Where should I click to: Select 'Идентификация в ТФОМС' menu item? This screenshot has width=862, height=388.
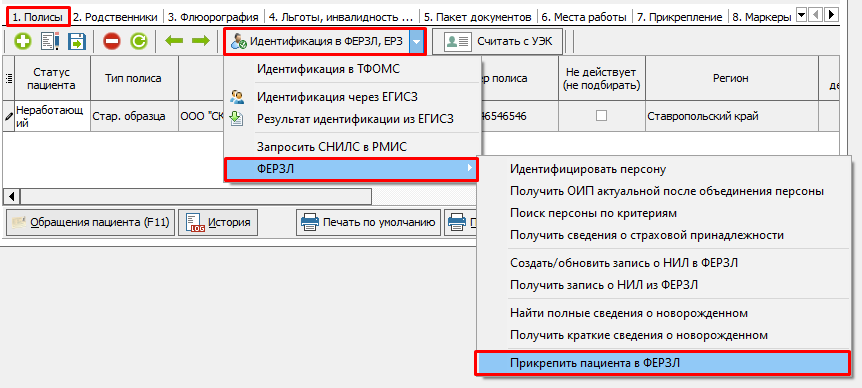pos(352,69)
